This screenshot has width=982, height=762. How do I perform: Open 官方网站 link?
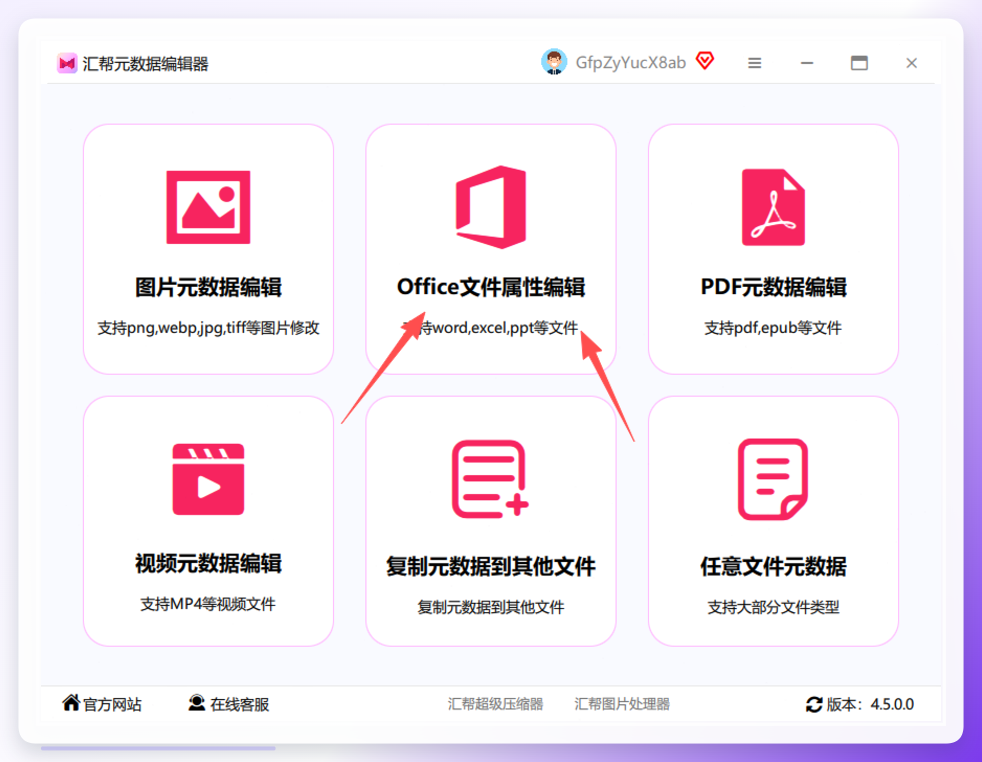pyautogui.click(x=112, y=704)
